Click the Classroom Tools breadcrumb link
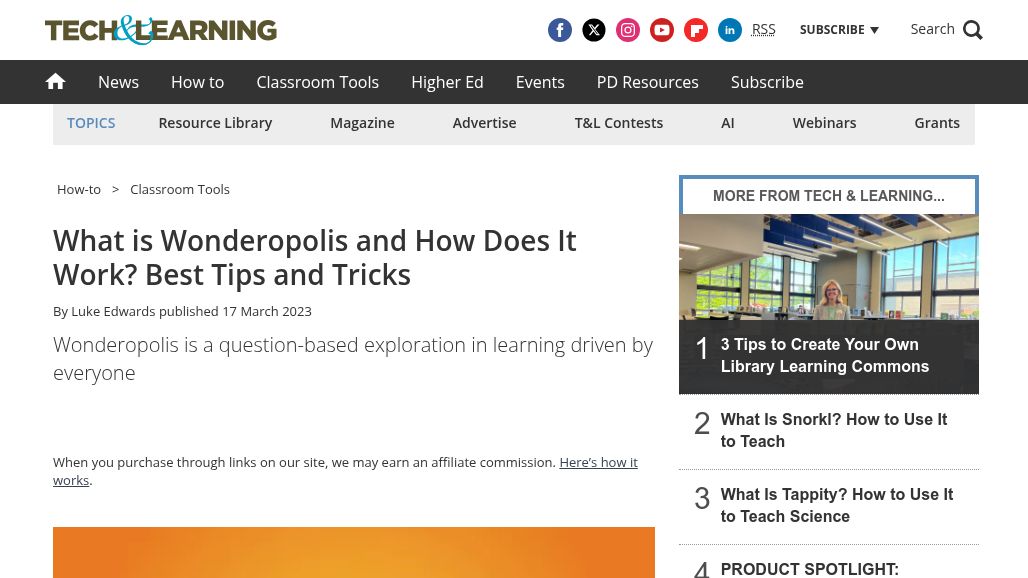Image resolution: width=1028 pixels, height=578 pixels. [180, 189]
